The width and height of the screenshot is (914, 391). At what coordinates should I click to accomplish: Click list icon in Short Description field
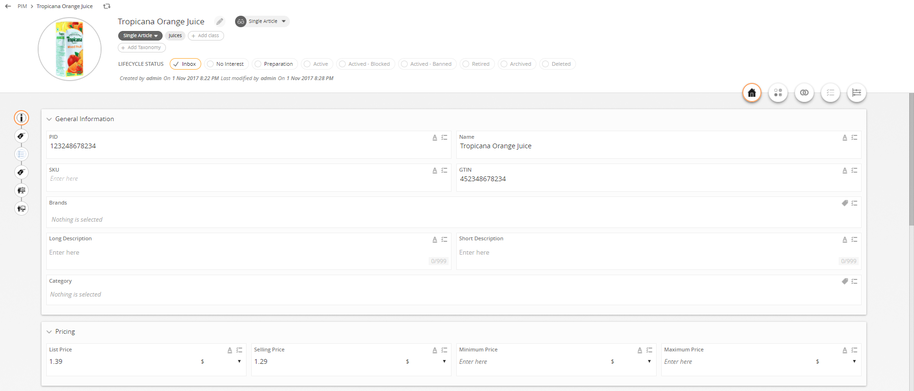pyautogui.click(x=855, y=239)
